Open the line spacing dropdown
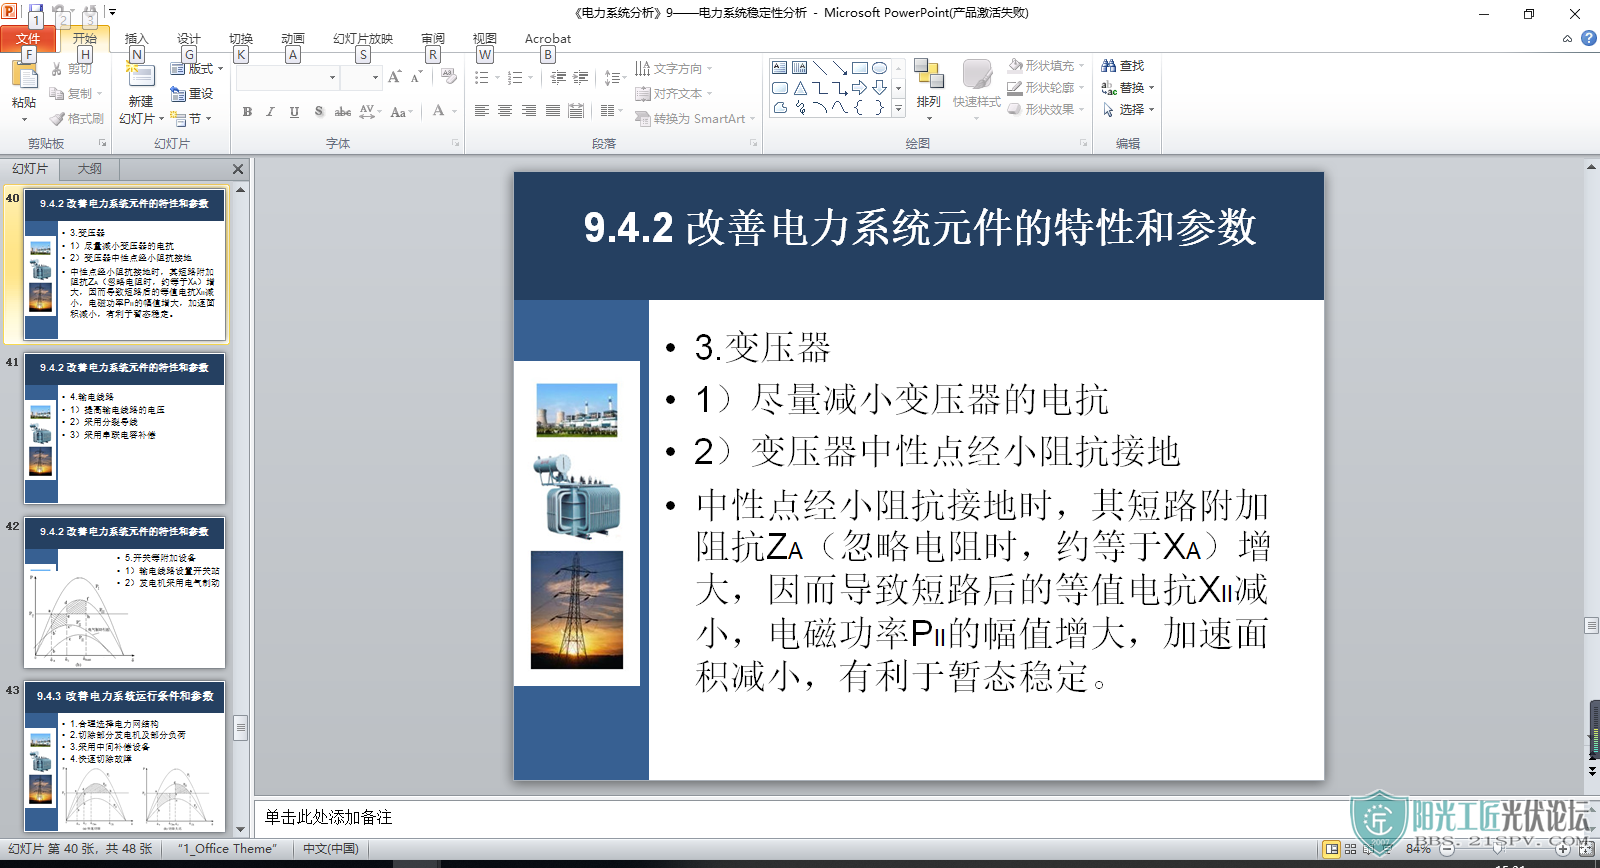This screenshot has height=868, width=1600. (615, 77)
